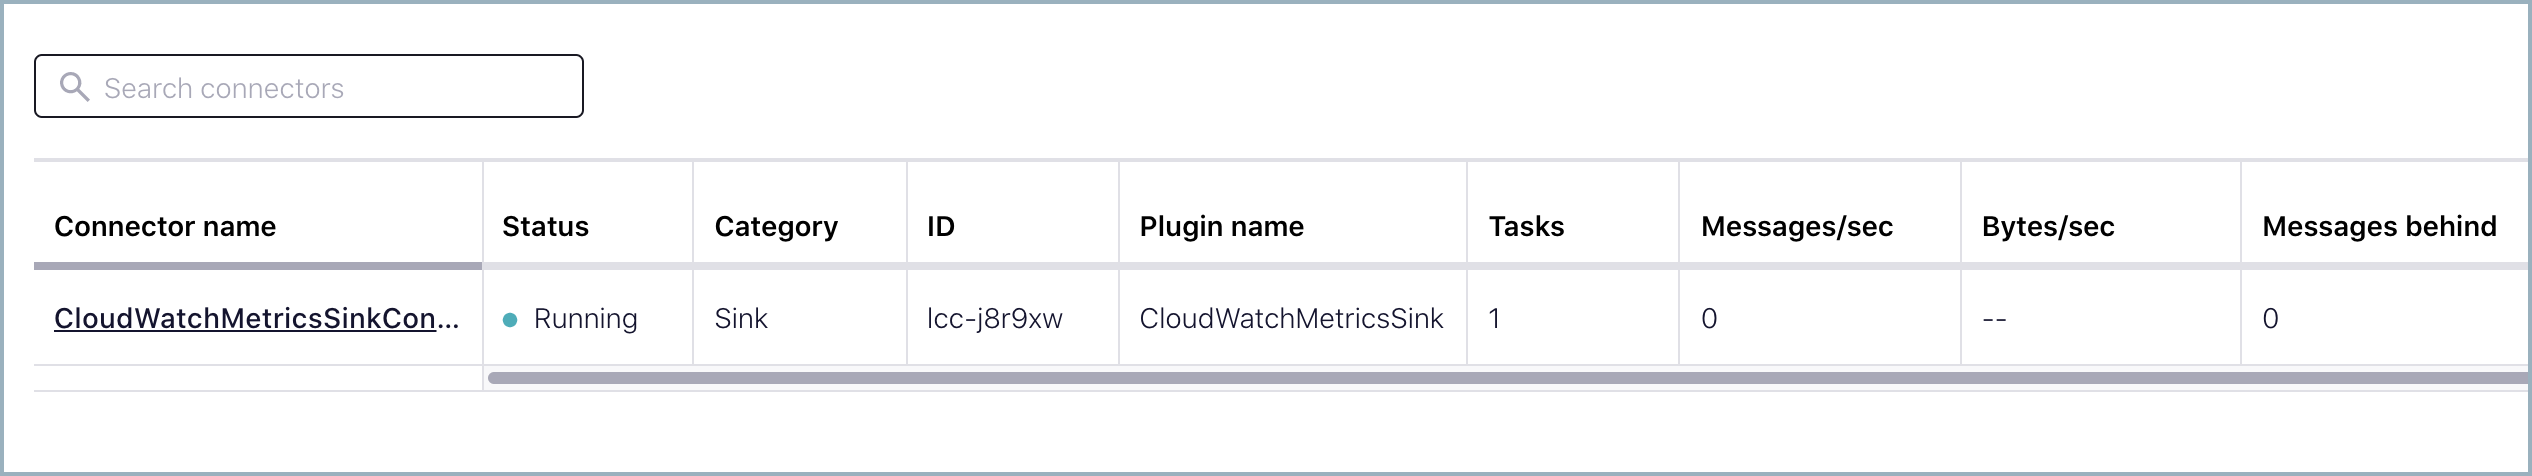
Task: Click the green Running status dot
Action: [x=510, y=320]
